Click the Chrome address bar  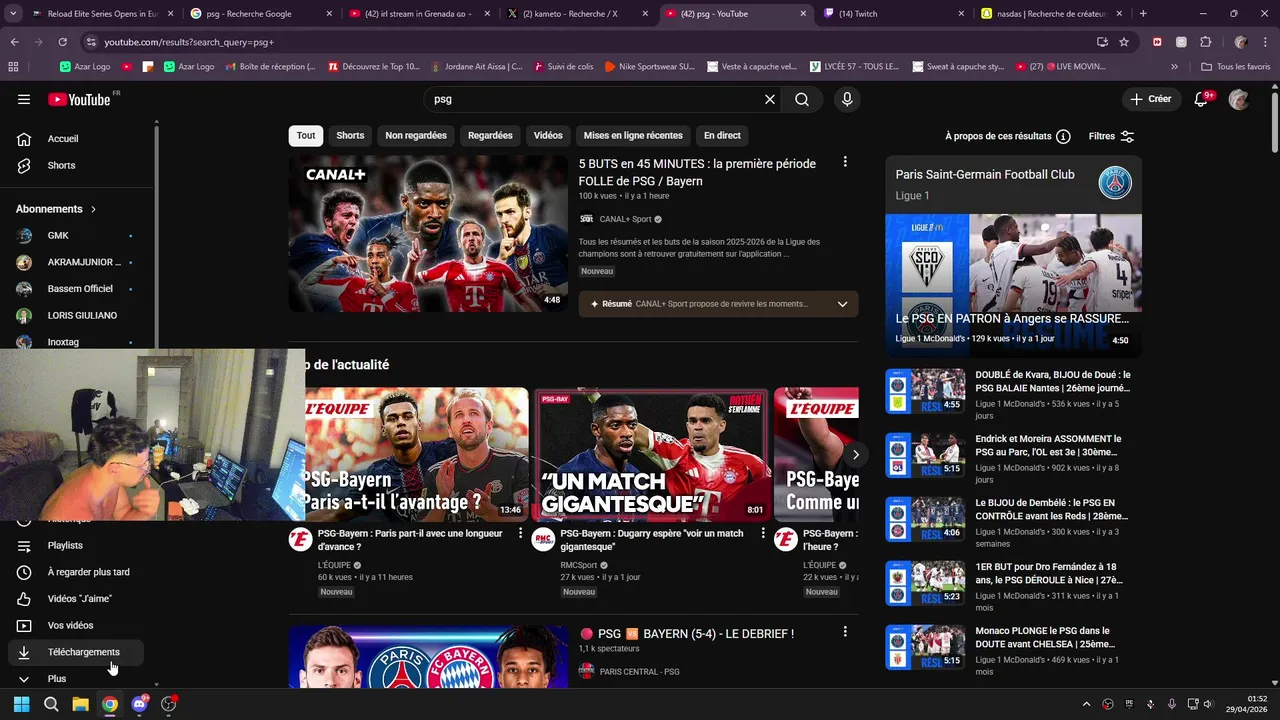[590, 42]
